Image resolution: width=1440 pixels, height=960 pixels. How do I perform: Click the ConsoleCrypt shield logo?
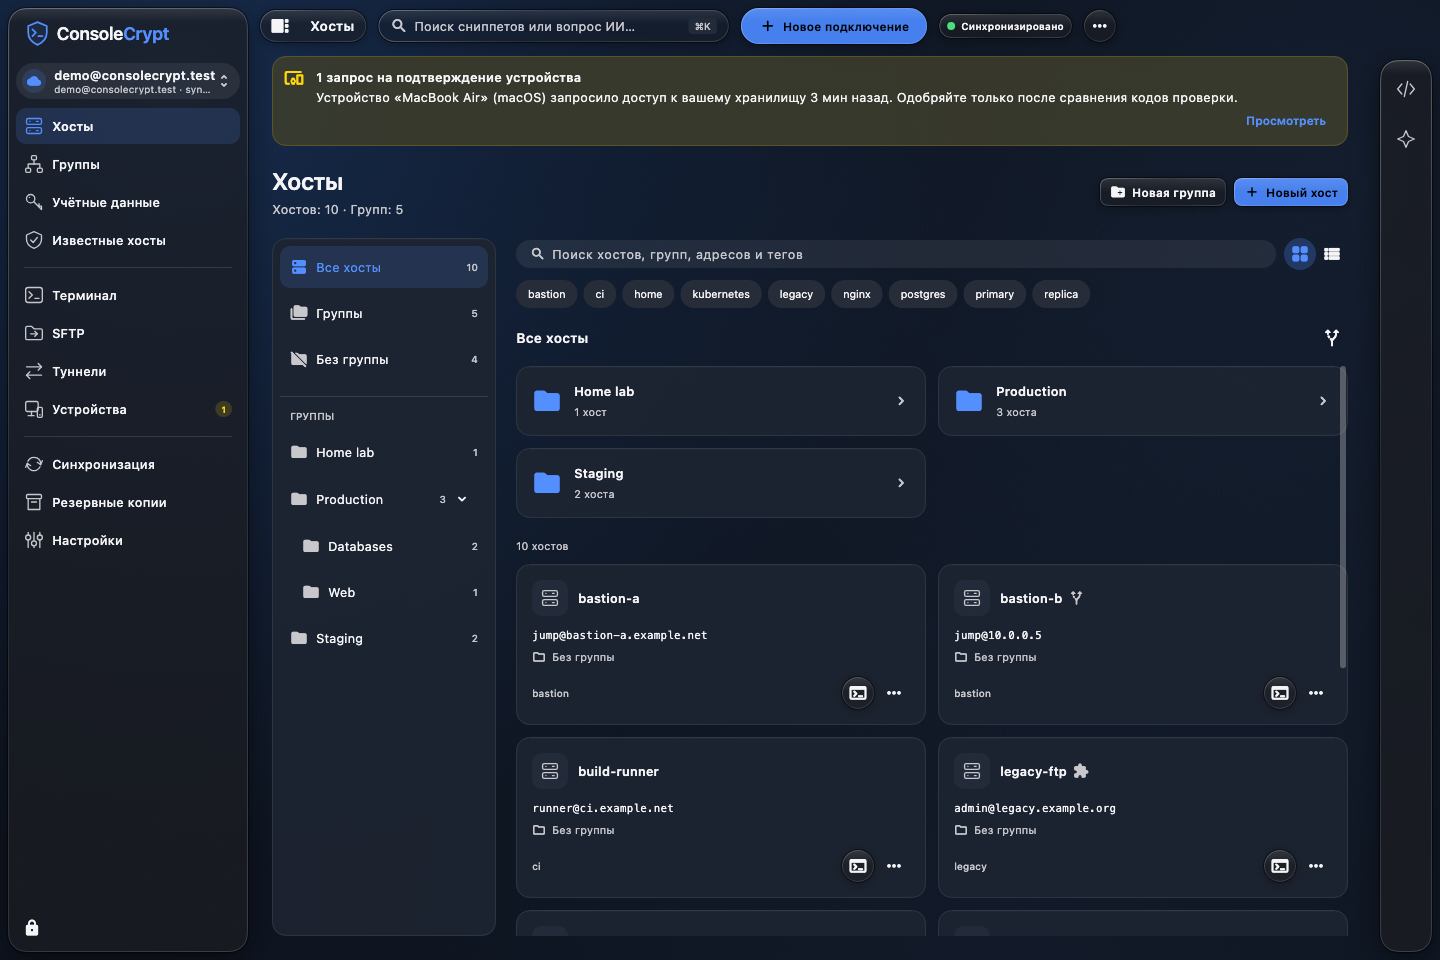[37, 34]
